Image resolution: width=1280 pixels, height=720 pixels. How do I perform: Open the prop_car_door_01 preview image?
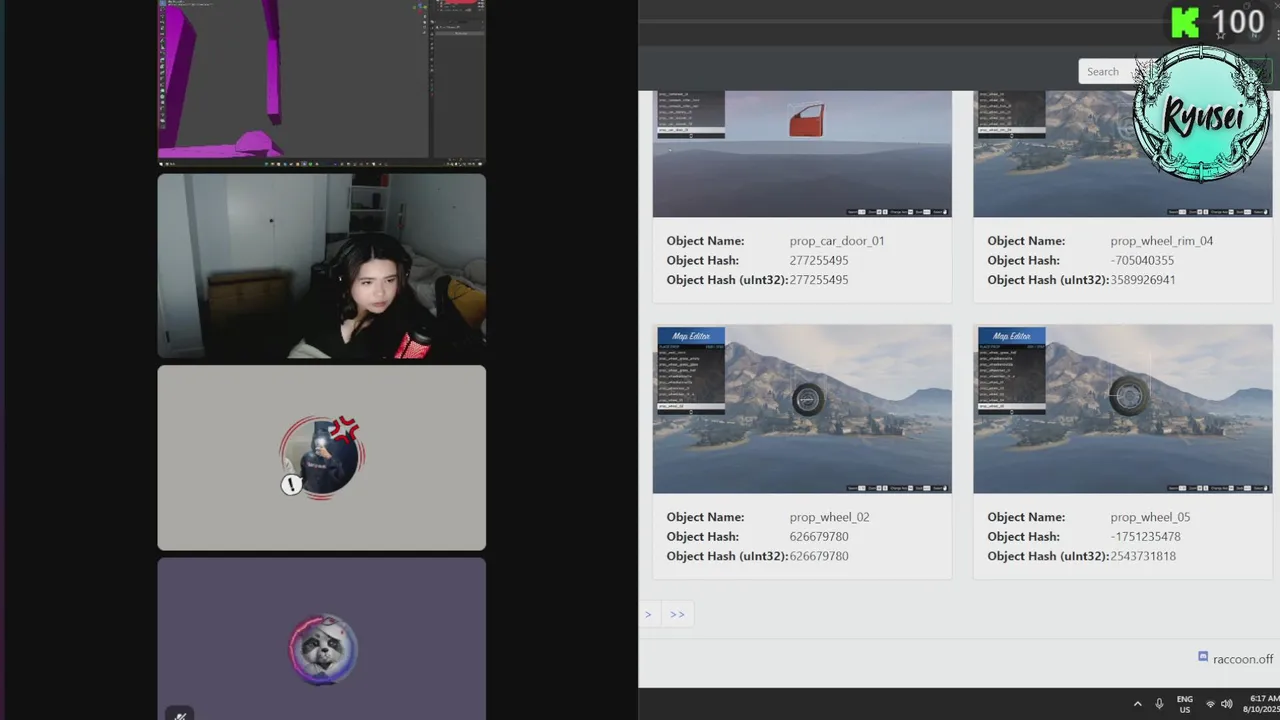coord(802,153)
